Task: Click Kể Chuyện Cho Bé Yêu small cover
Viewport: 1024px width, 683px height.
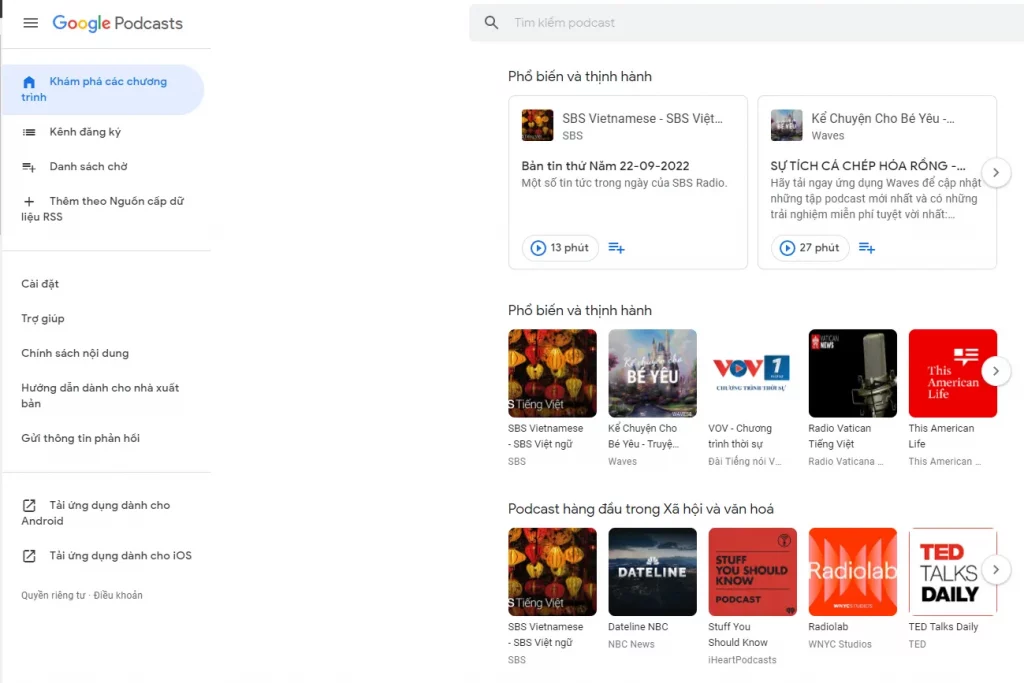Action: (786, 125)
